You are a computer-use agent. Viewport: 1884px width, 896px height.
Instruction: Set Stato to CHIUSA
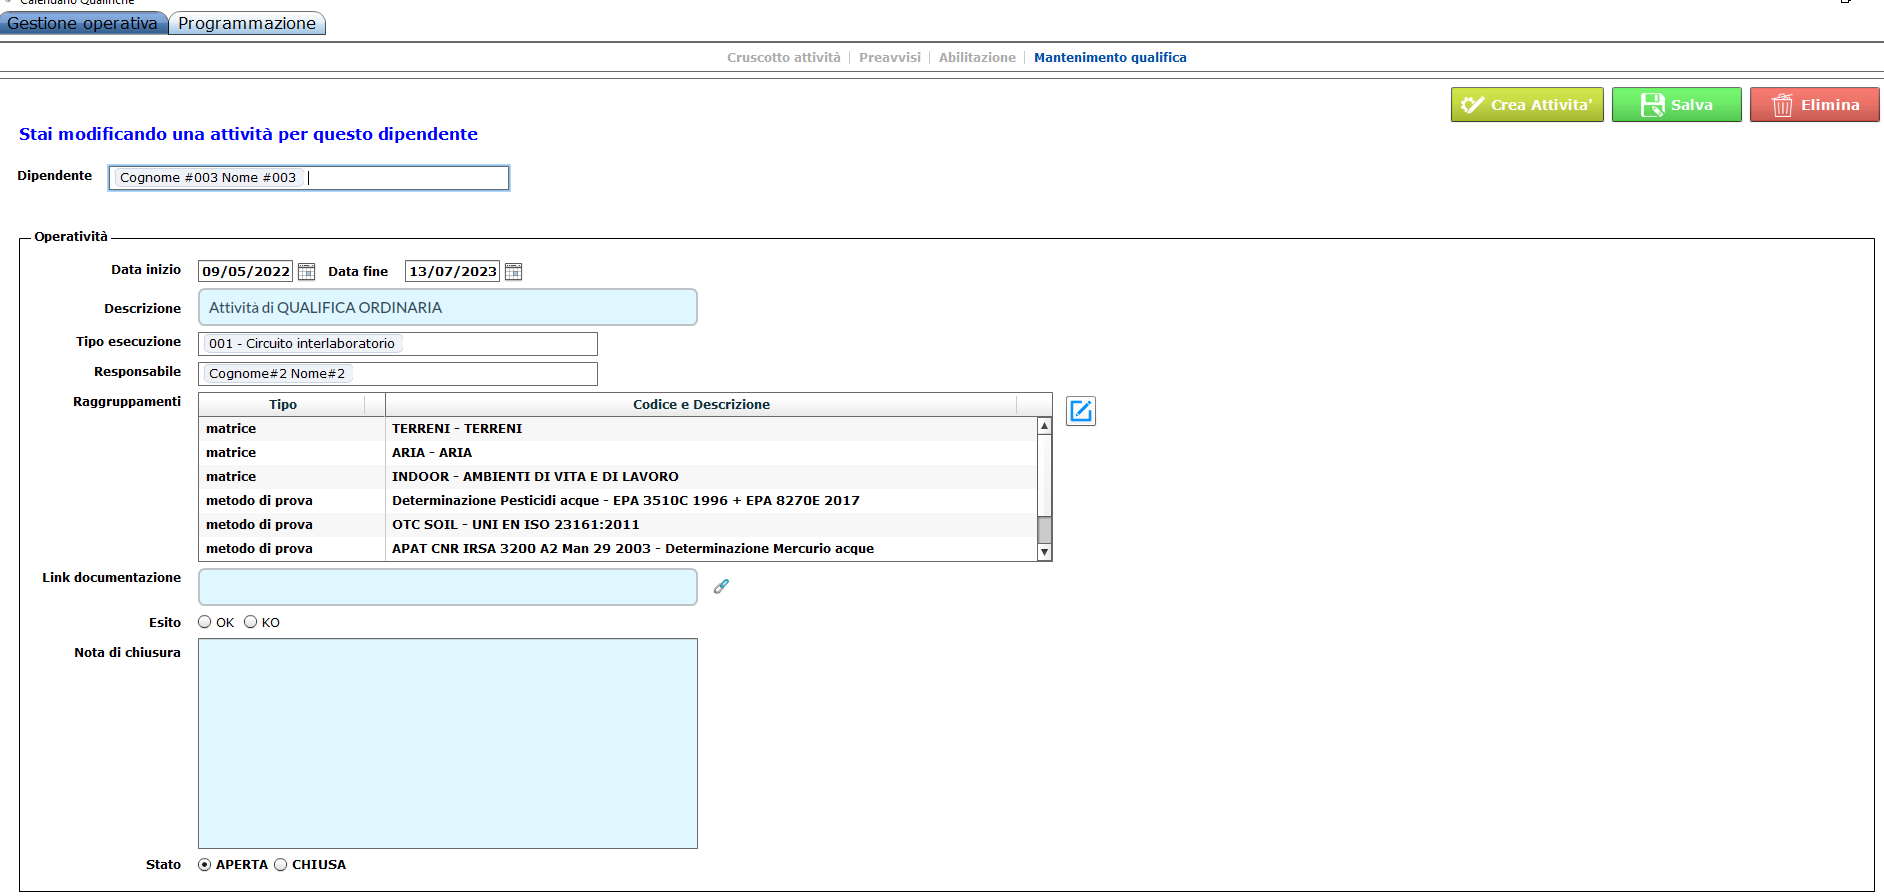(281, 865)
